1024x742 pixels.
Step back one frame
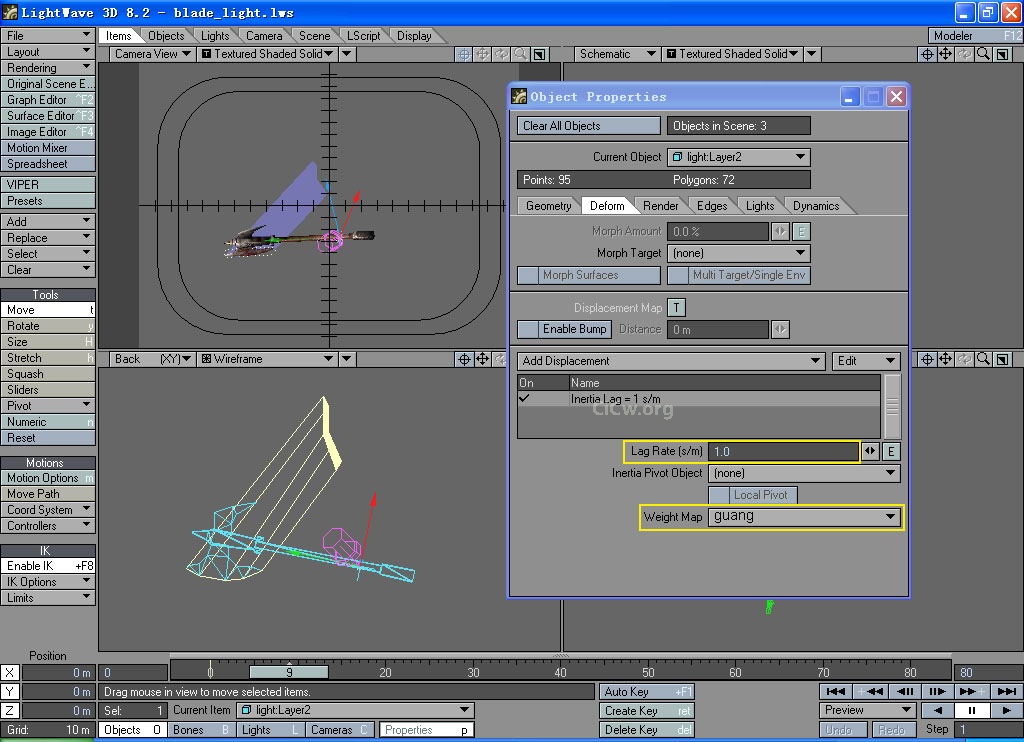point(904,691)
